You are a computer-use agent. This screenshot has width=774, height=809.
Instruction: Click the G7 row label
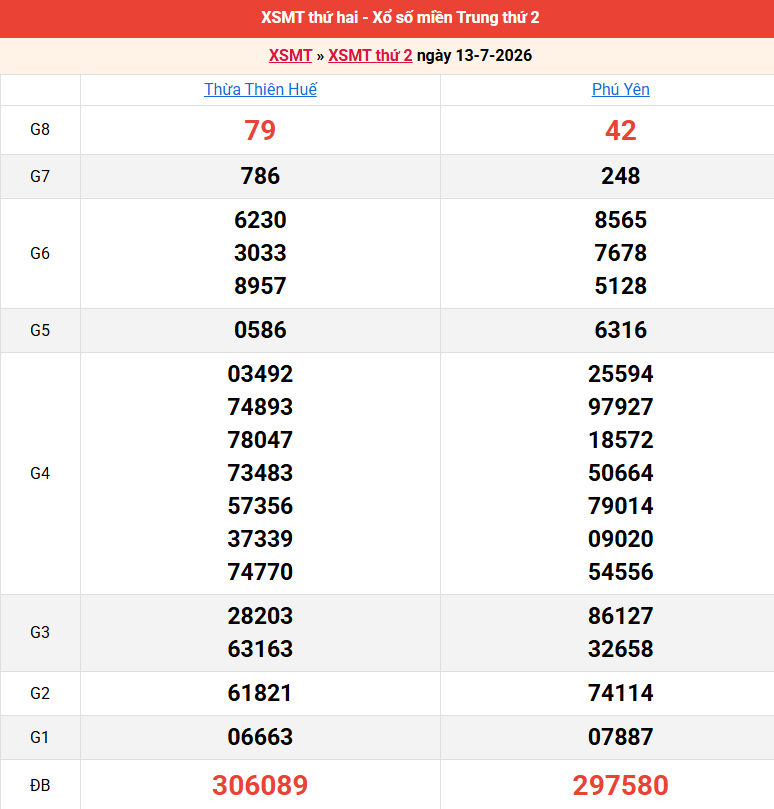pos(40,176)
